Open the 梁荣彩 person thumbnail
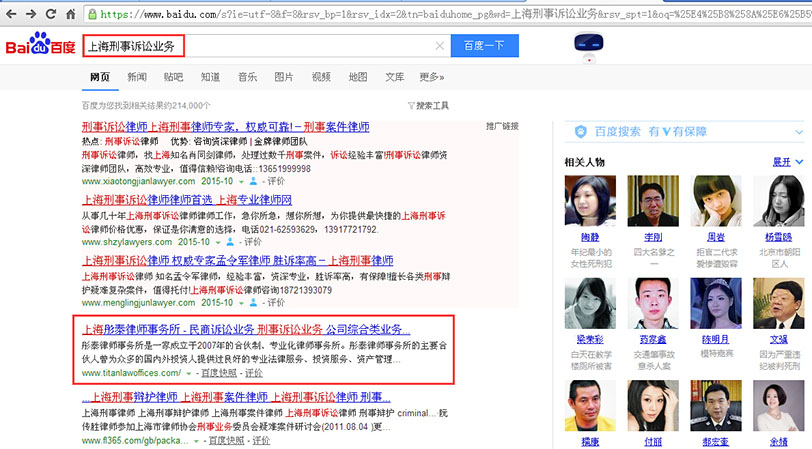Screen dimensions: 812x449 click(590, 303)
